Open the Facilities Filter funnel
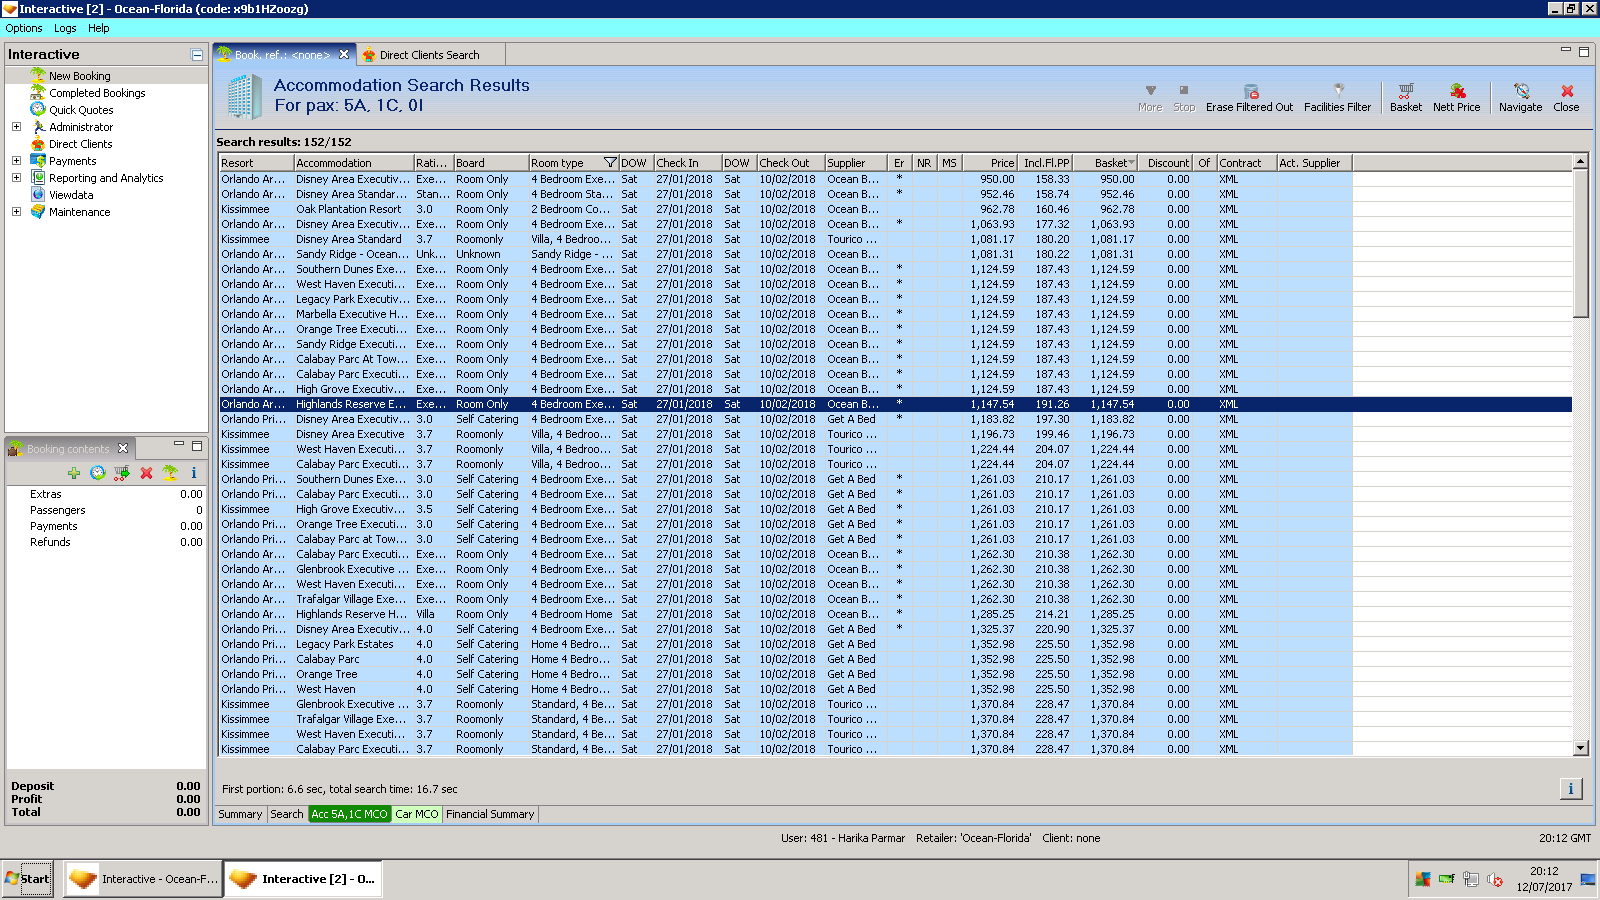 click(x=1338, y=91)
